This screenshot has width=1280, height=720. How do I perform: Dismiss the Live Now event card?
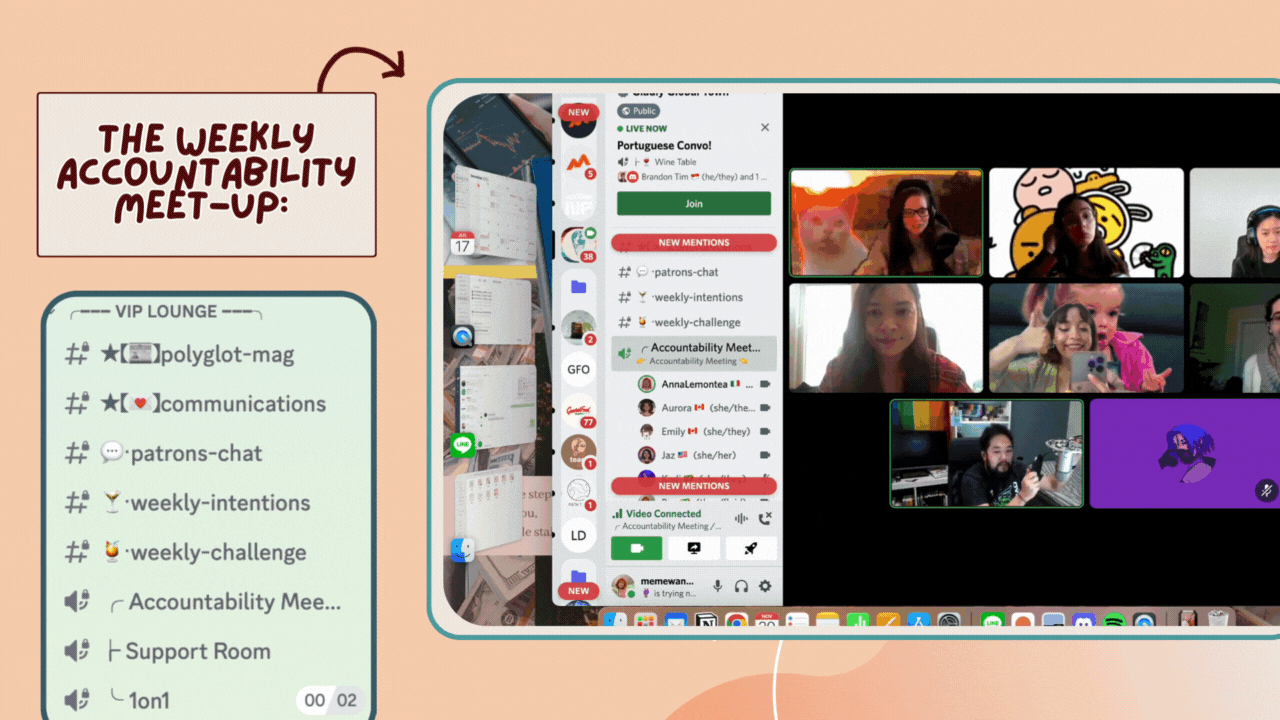(765, 128)
